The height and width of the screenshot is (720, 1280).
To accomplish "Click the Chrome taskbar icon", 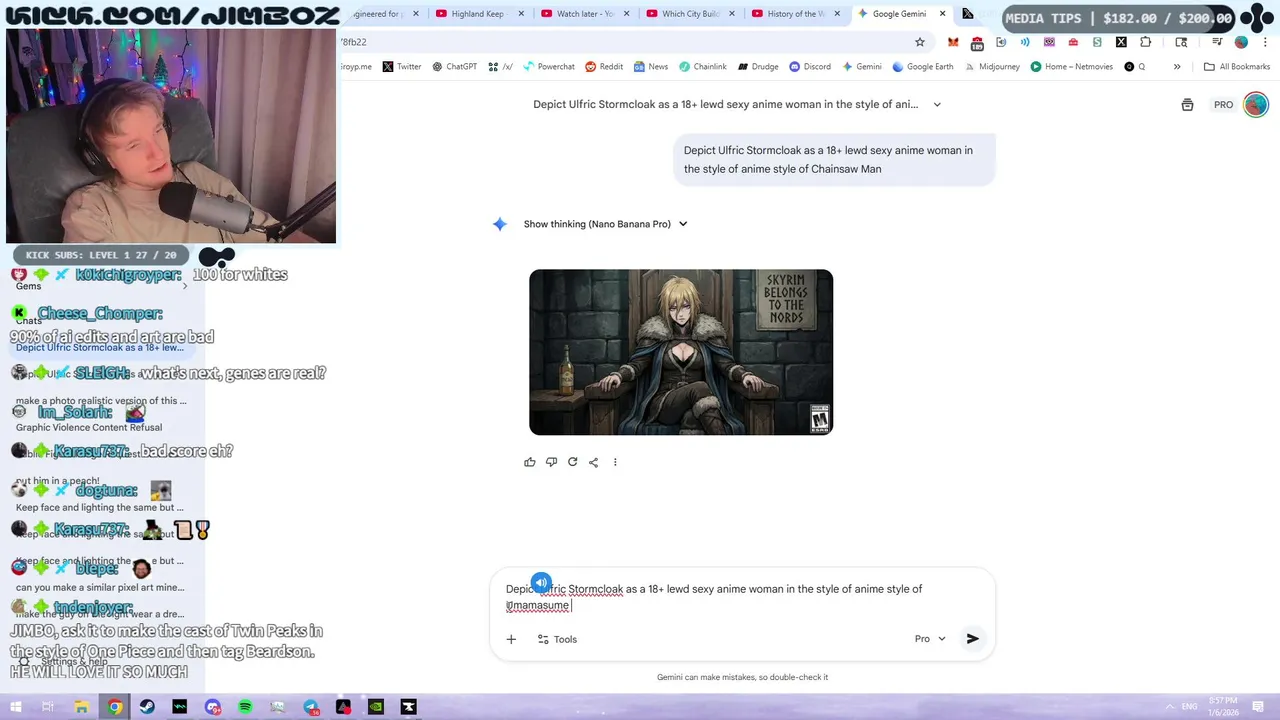I will click(x=115, y=707).
